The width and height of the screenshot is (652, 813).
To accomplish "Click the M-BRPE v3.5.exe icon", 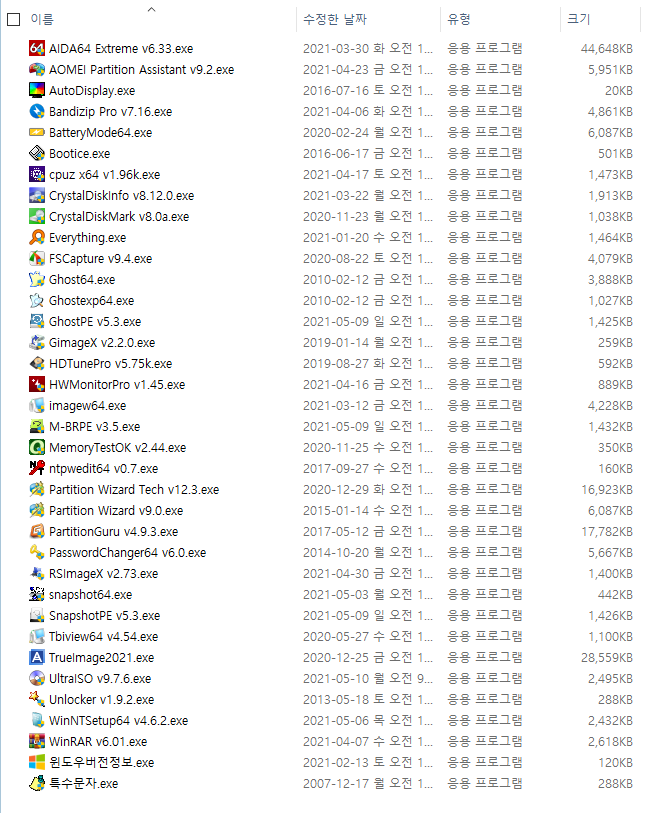I will (37, 426).
